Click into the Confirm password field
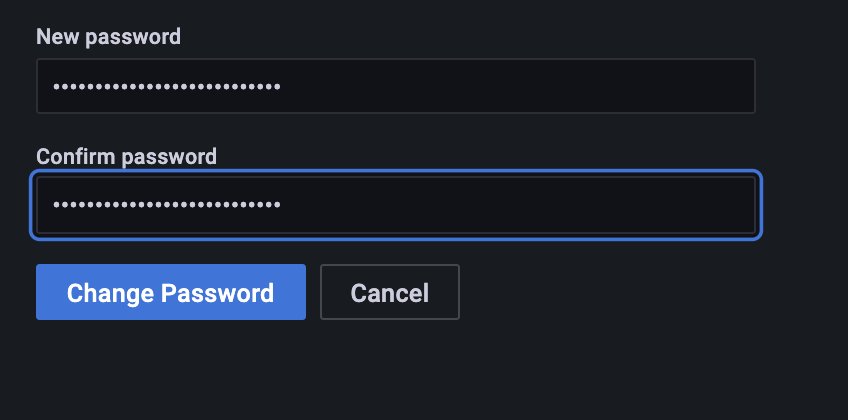The image size is (848, 420). tap(395, 205)
